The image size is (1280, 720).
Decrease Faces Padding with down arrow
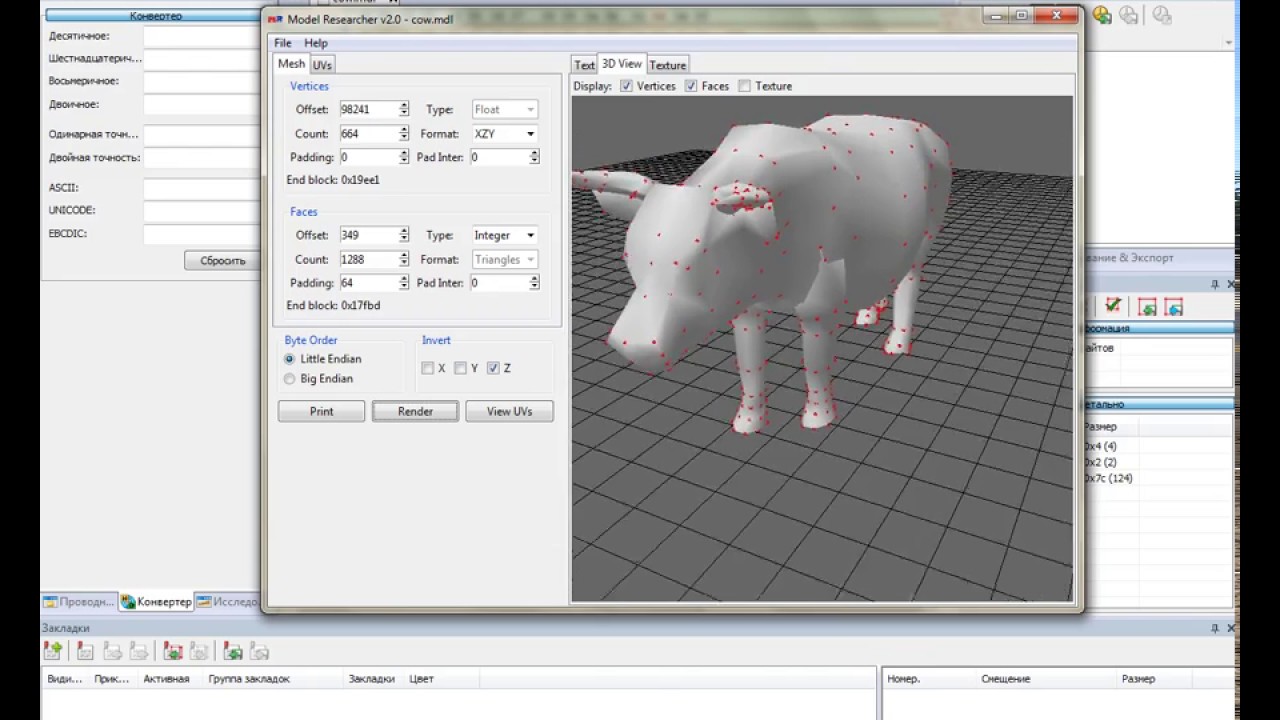click(404, 287)
